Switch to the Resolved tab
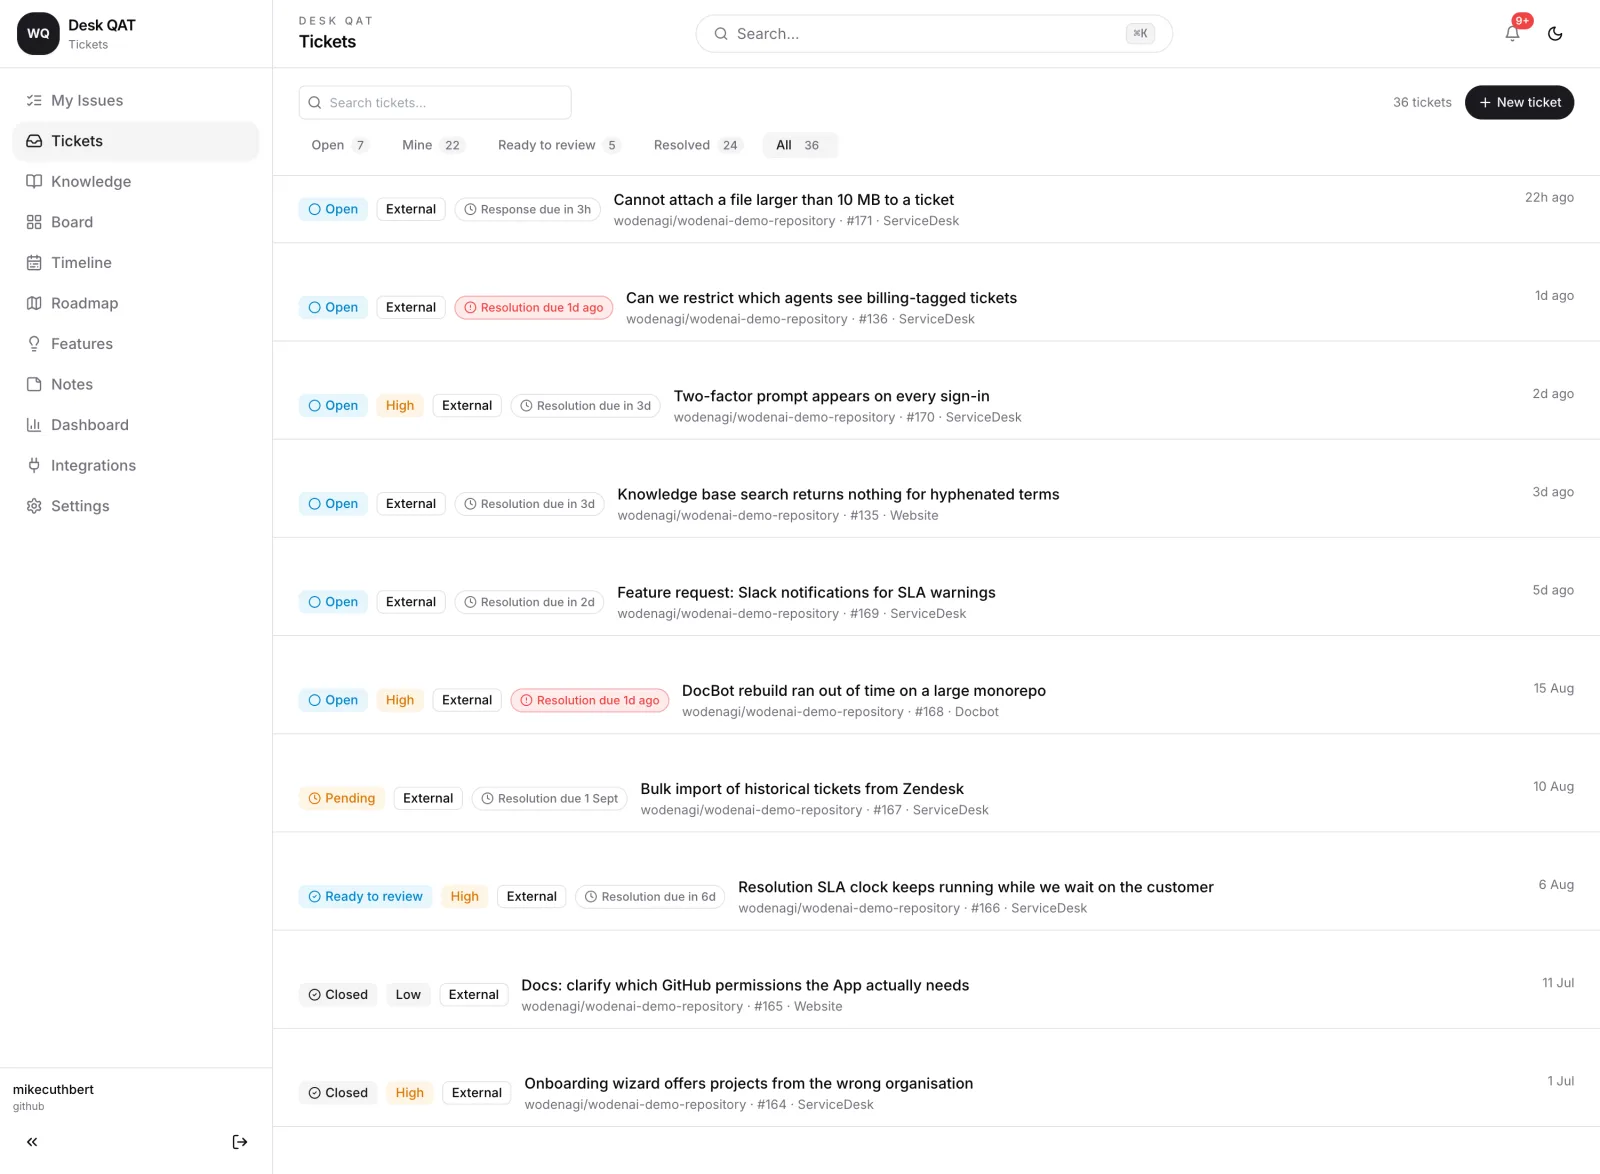Image resolution: width=1600 pixels, height=1174 pixels. [697, 145]
